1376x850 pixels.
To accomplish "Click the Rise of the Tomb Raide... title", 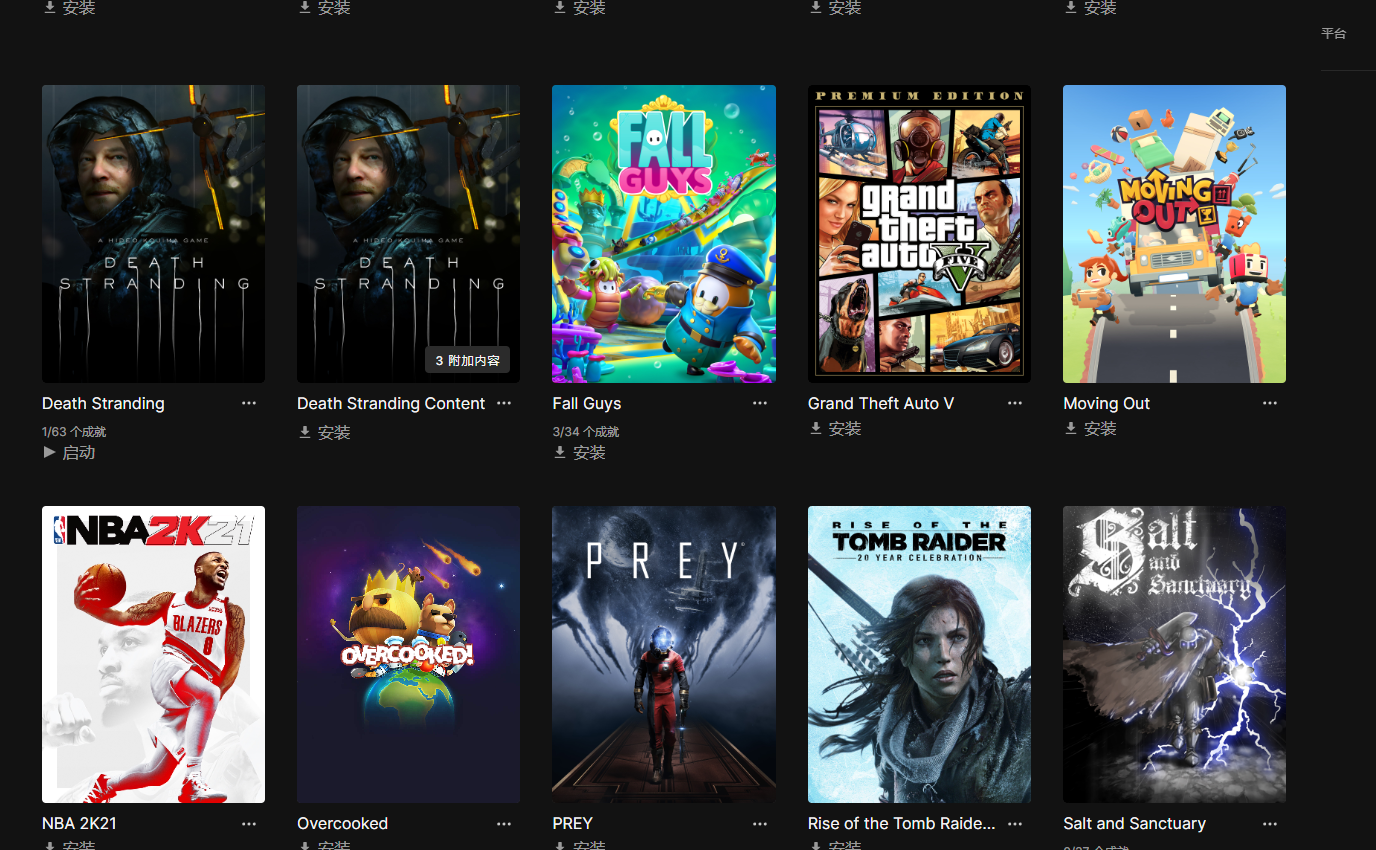I will [x=902, y=824].
